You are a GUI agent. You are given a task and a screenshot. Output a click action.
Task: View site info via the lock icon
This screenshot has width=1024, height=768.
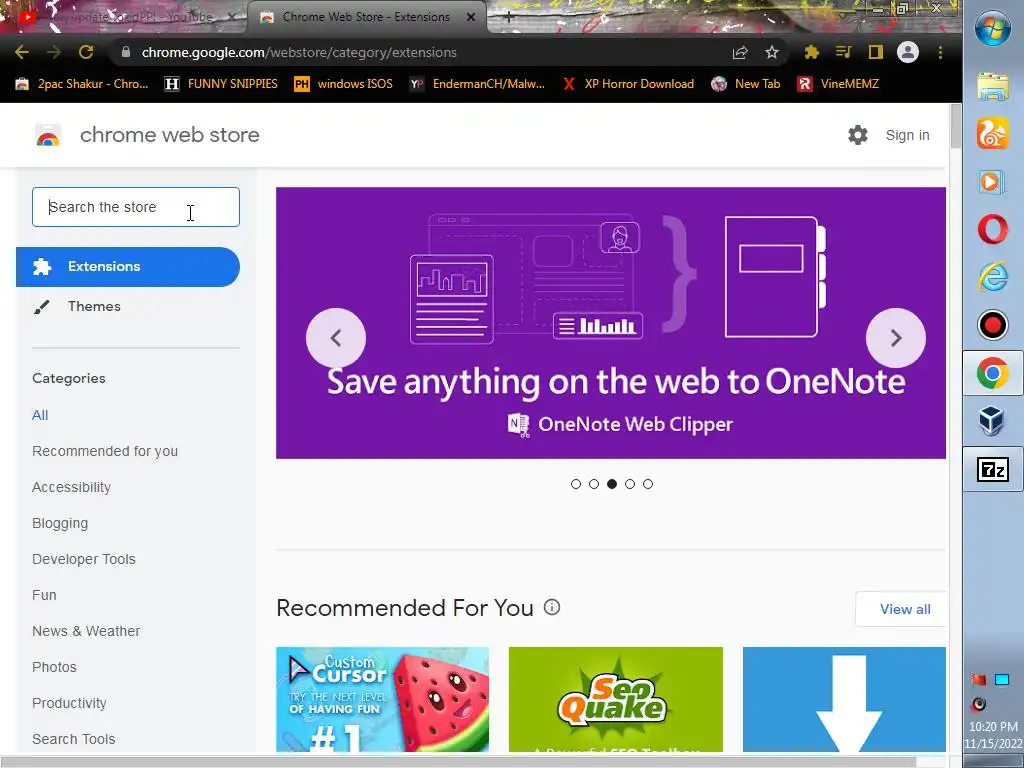click(126, 52)
